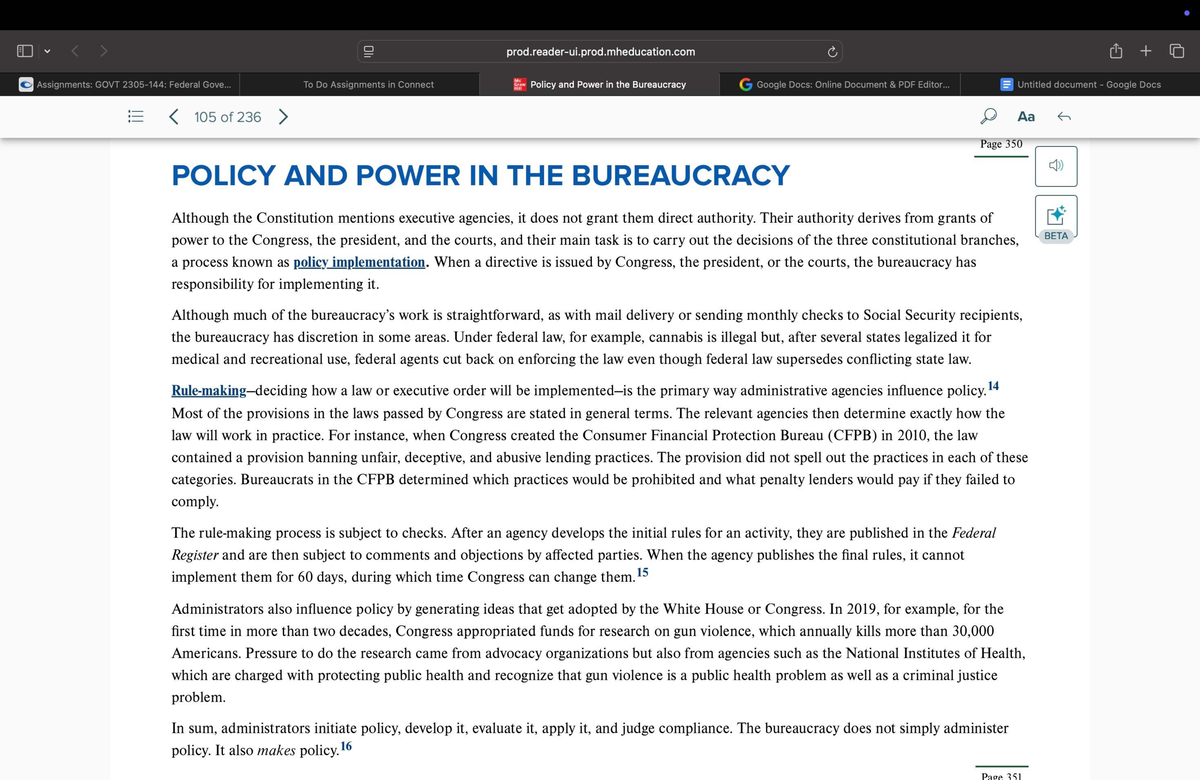Start read-aloud with the speaker icon
Image resolution: width=1200 pixels, height=780 pixels.
[x=1056, y=165]
